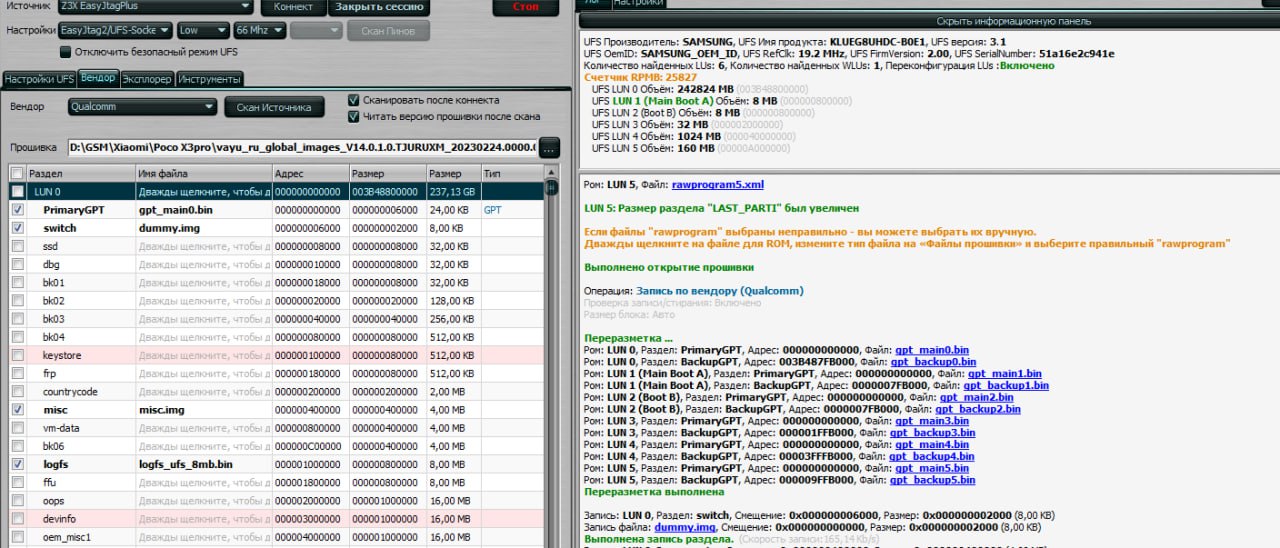
Task: Open the 66 Mhz frequency dropdown
Action: coord(259,31)
